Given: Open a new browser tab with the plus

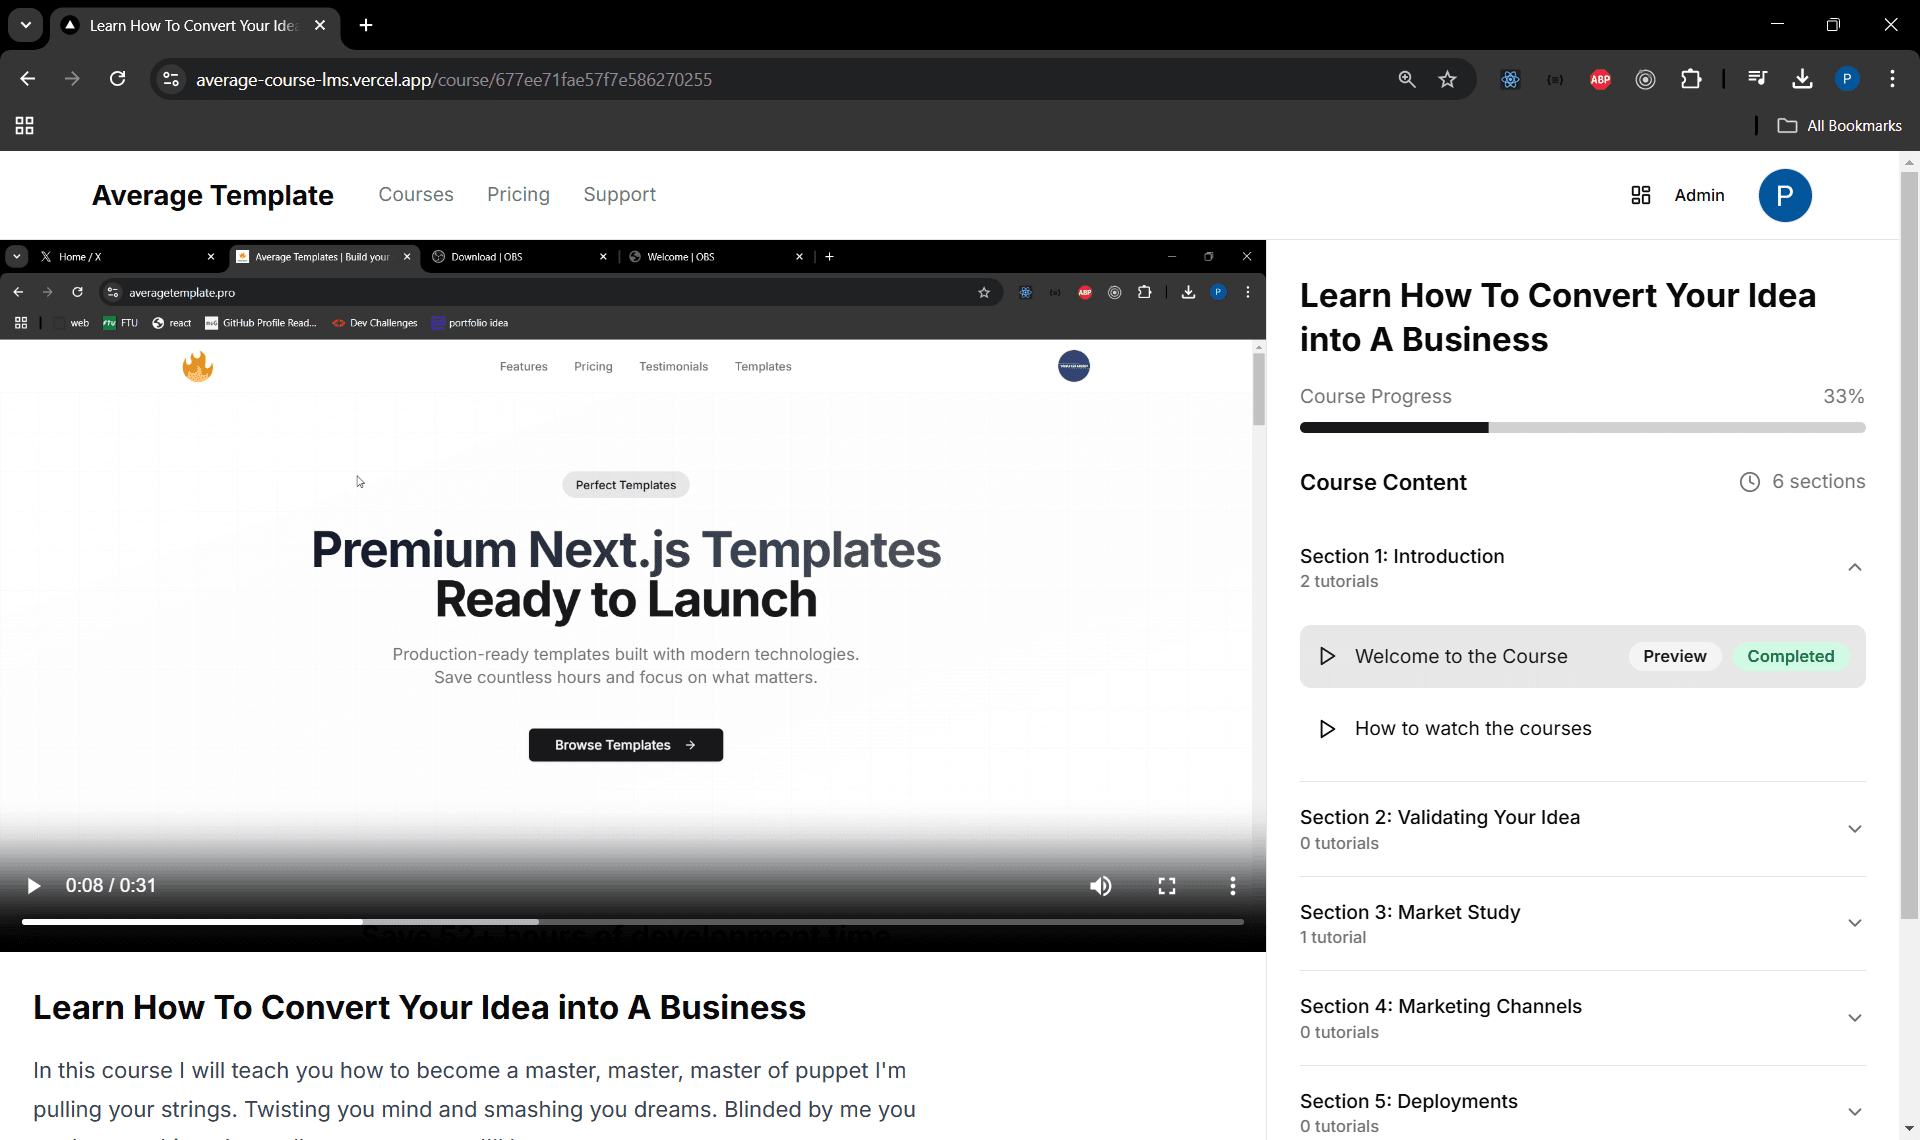Looking at the screenshot, I should click(x=366, y=25).
